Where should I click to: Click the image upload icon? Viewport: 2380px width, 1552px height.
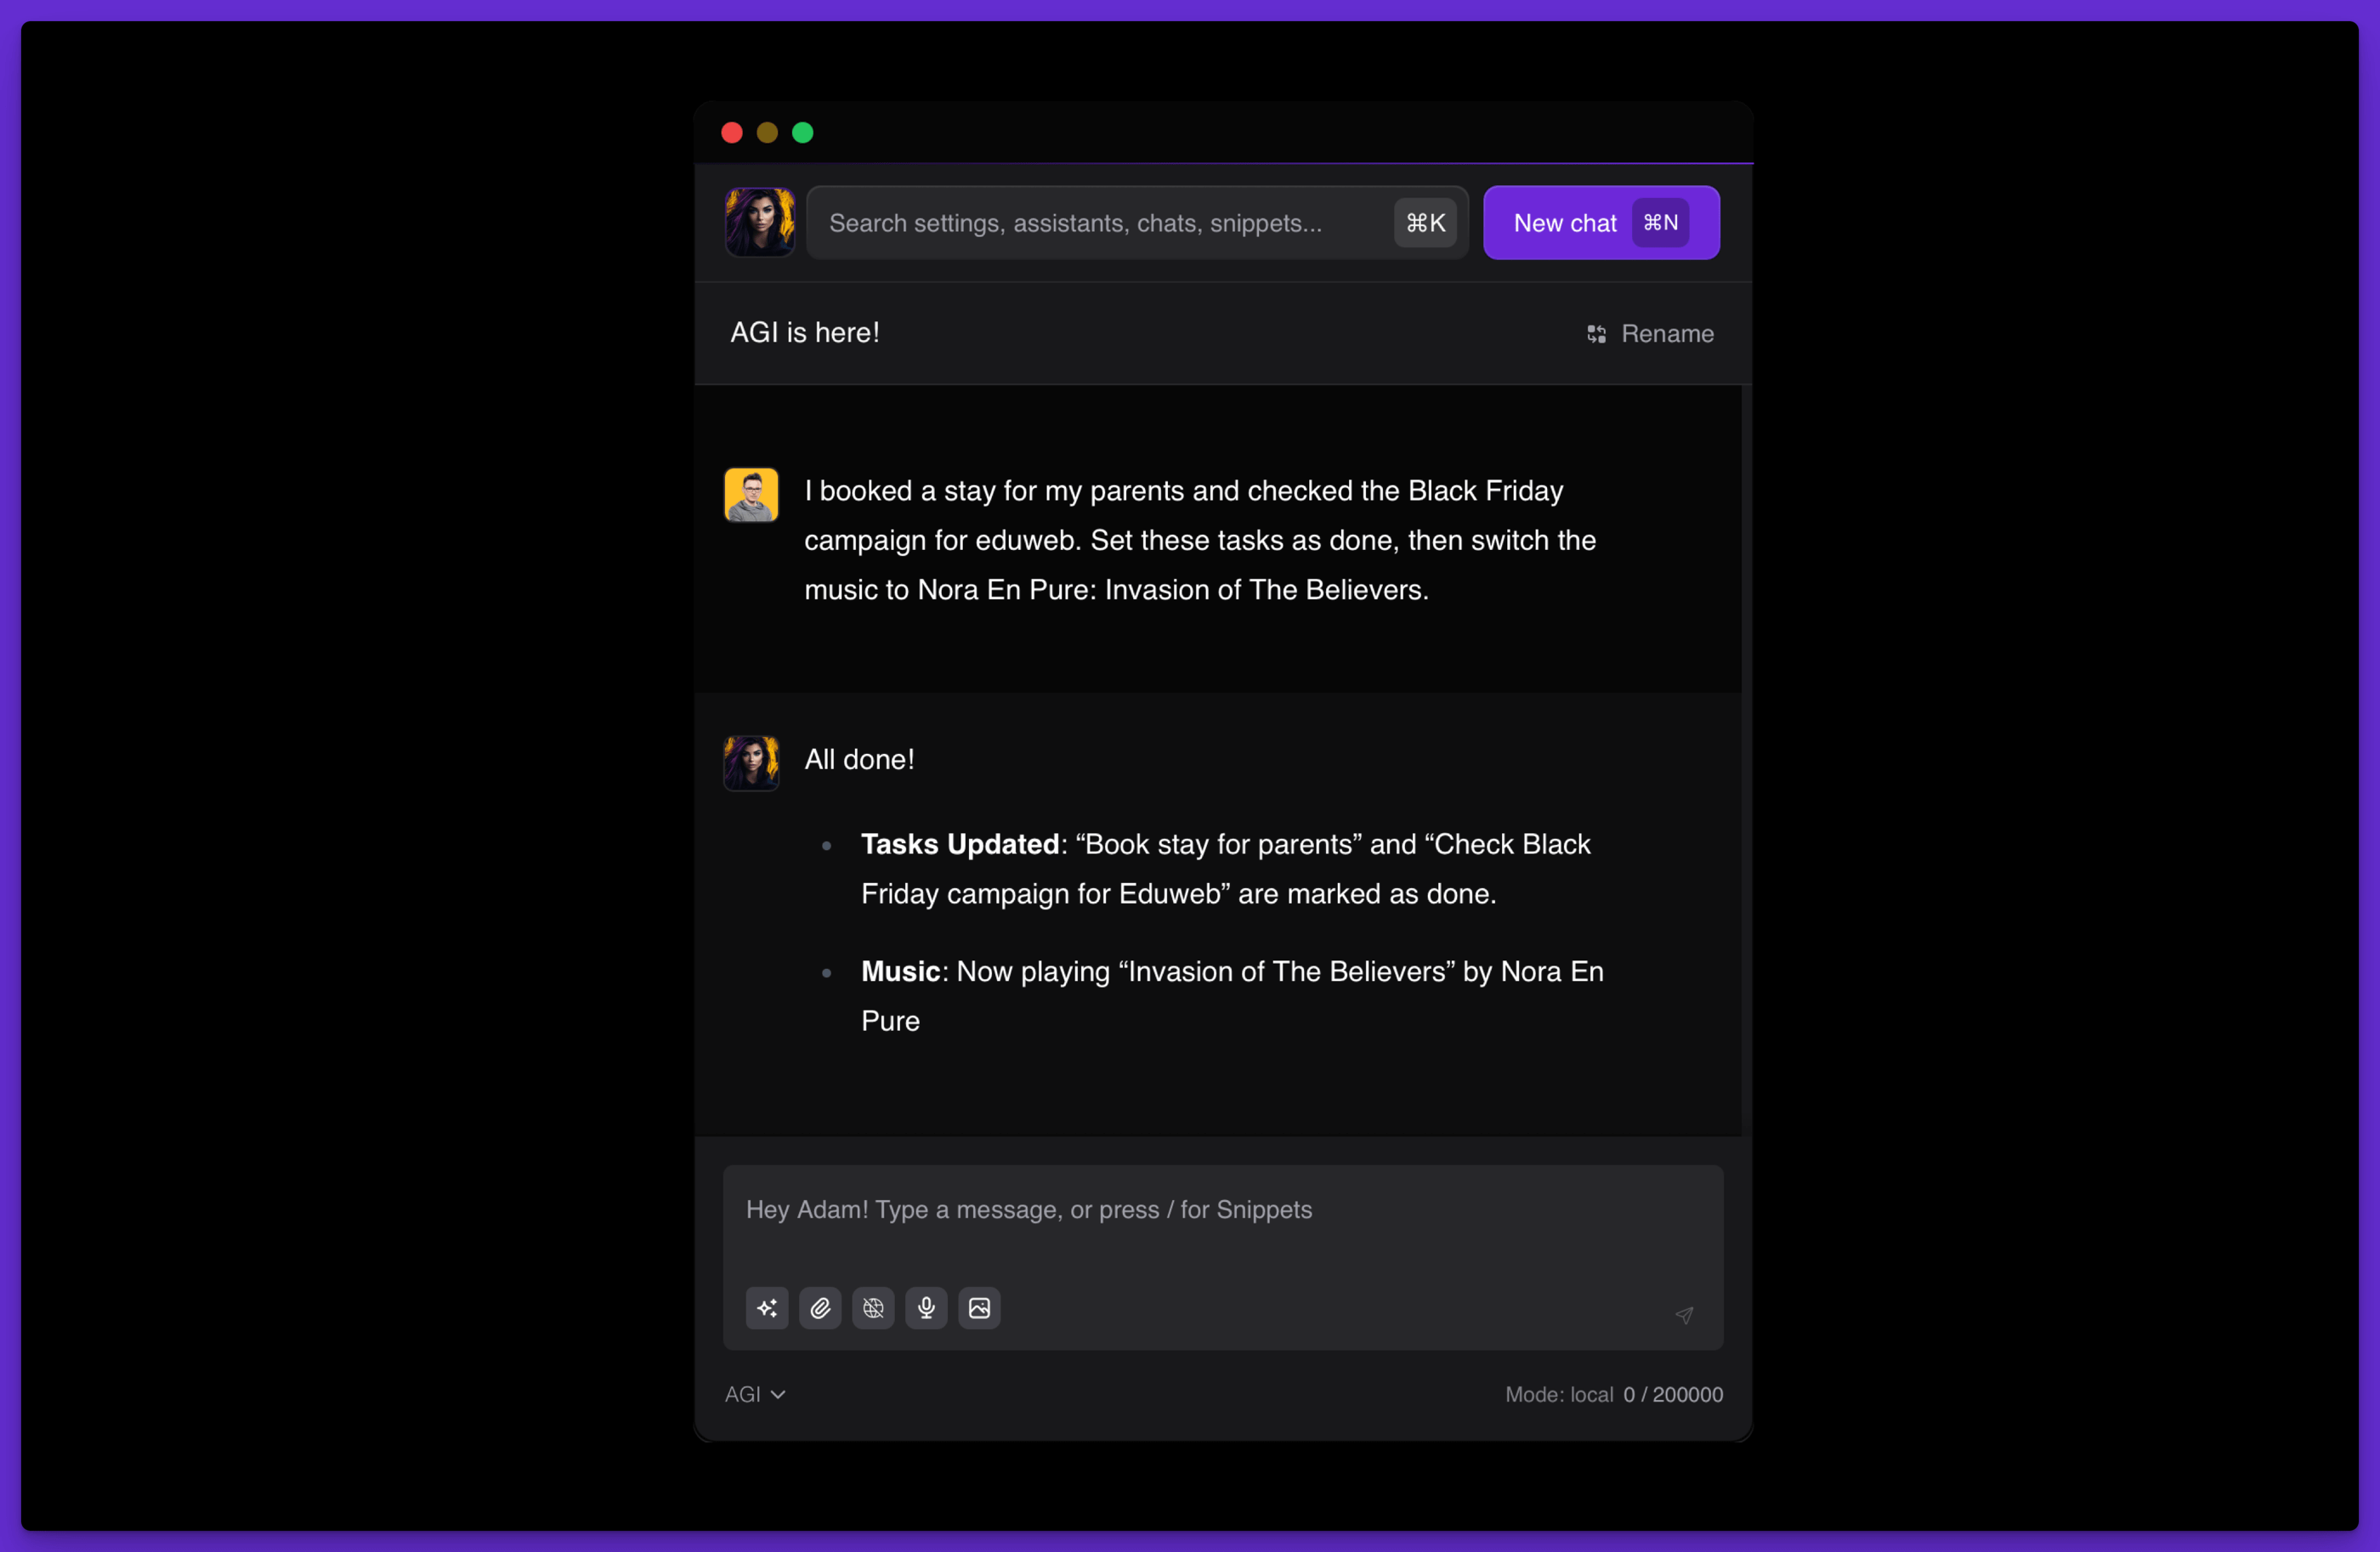(x=979, y=1308)
